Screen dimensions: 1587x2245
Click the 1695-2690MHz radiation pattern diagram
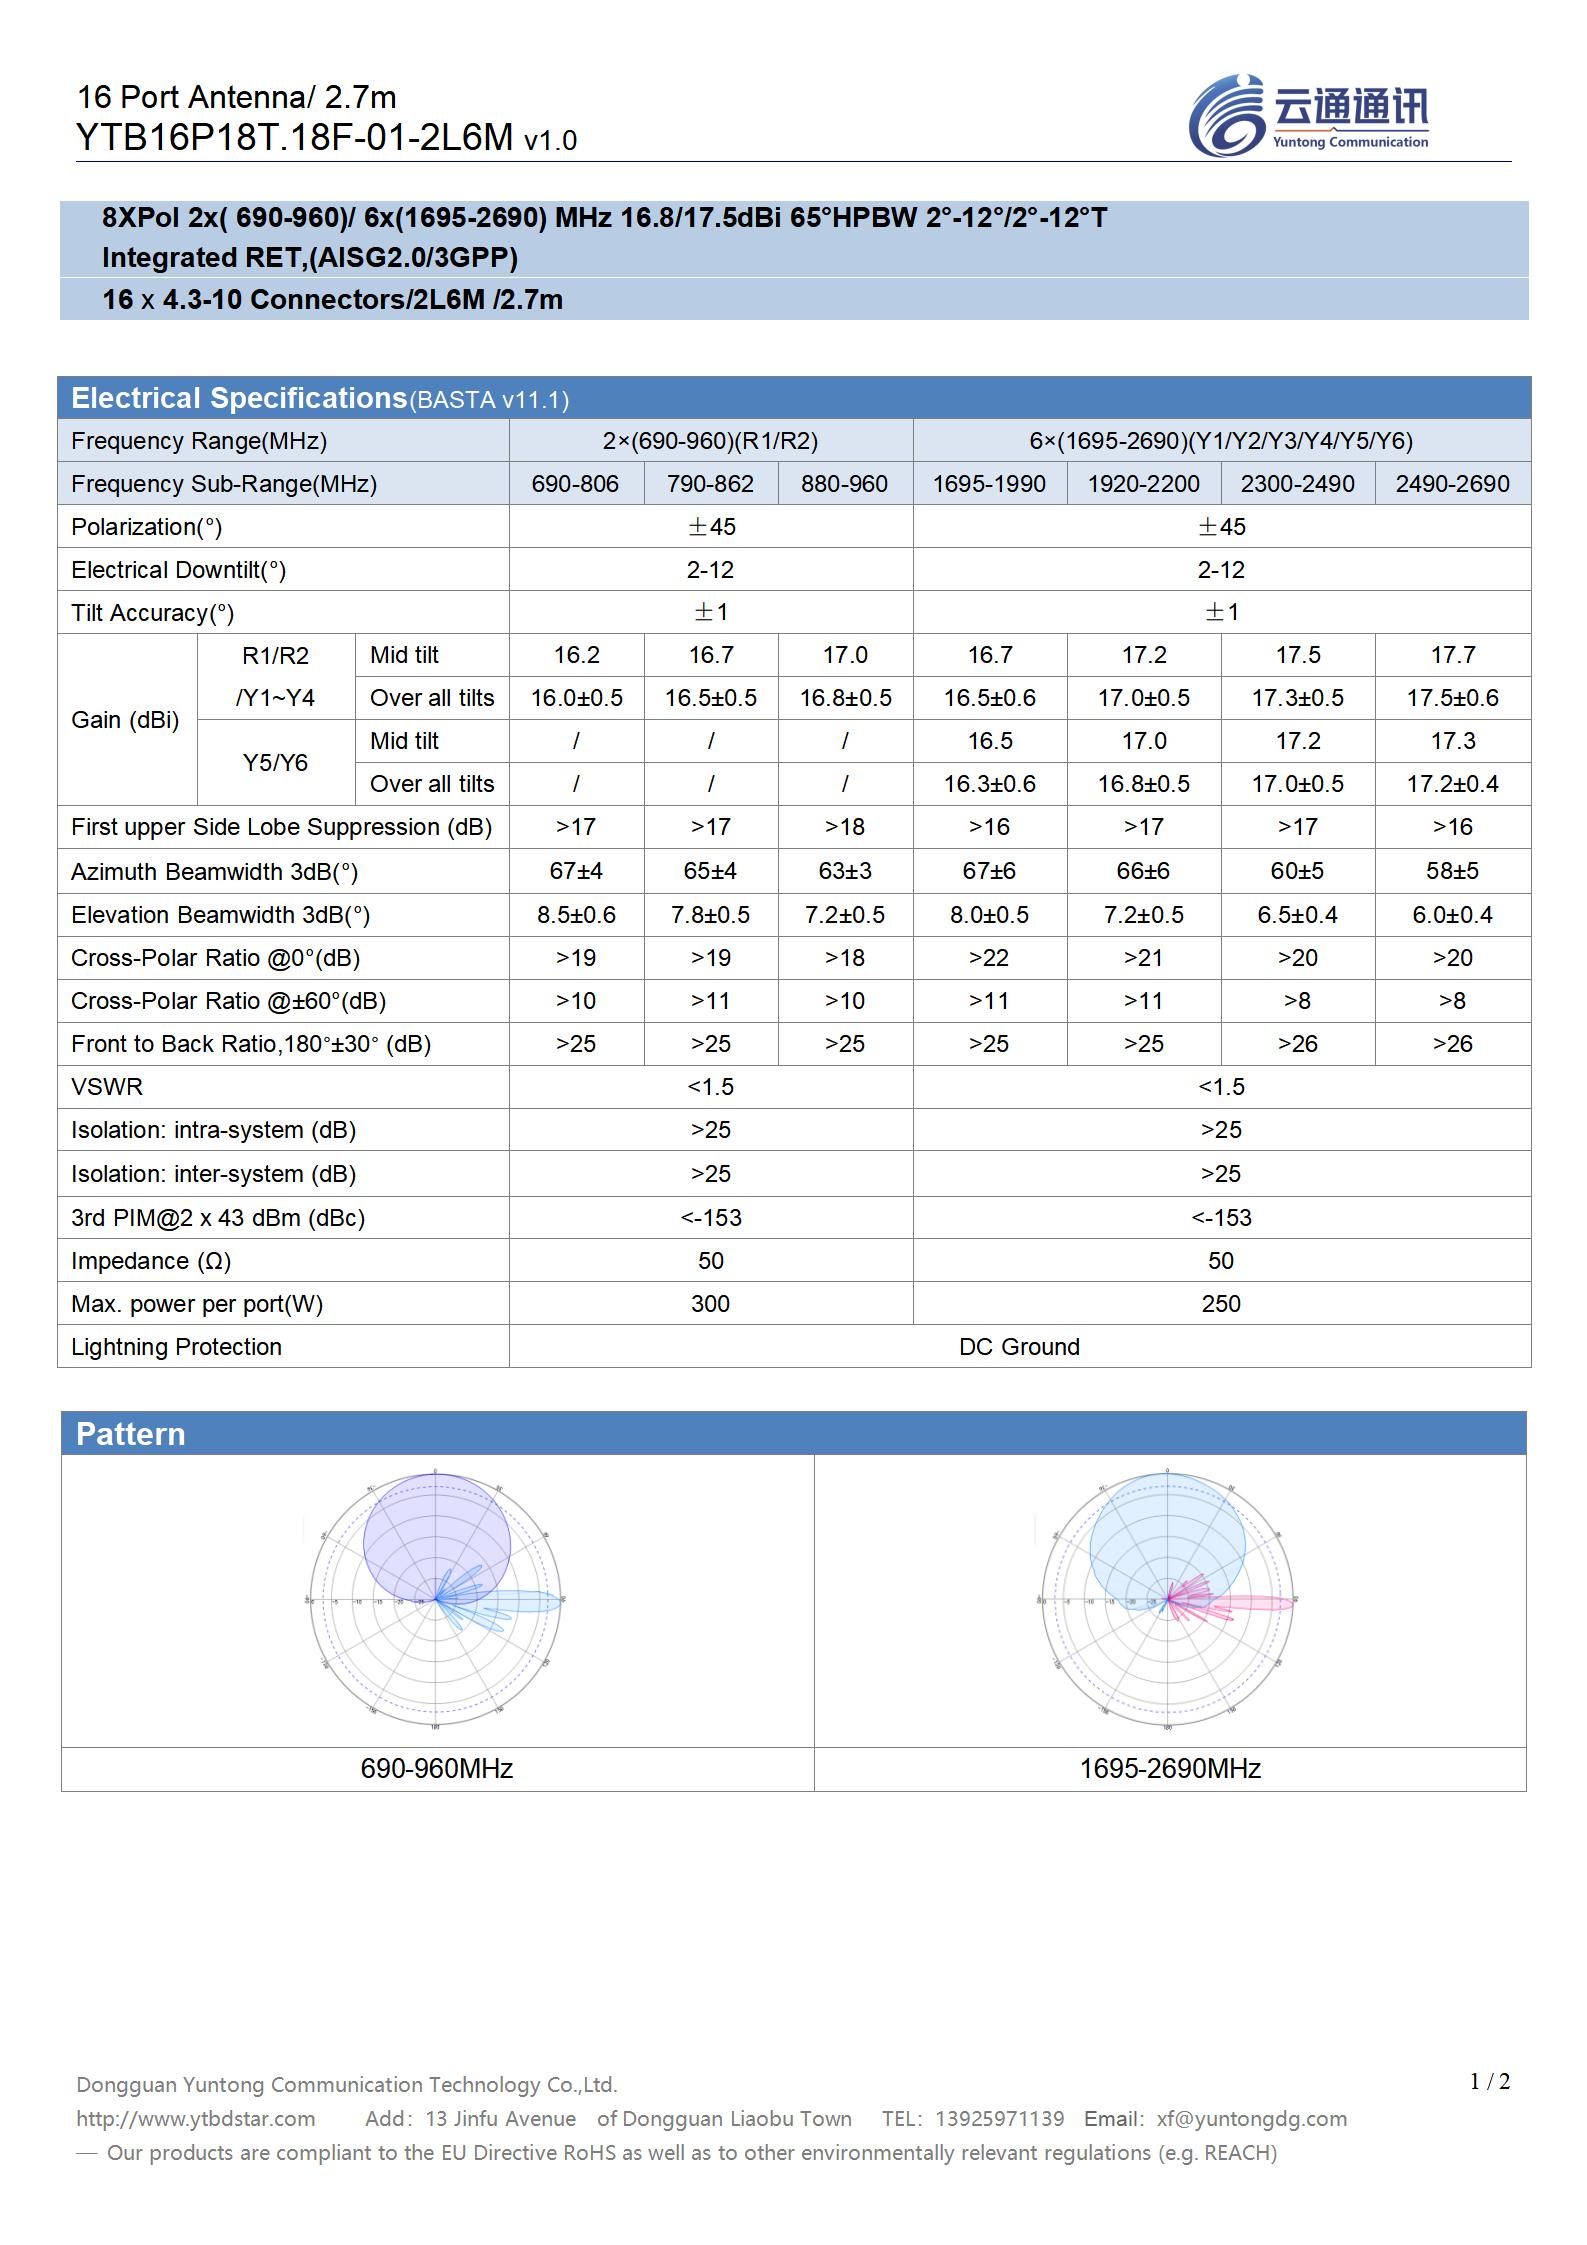[x=1167, y=1598]
